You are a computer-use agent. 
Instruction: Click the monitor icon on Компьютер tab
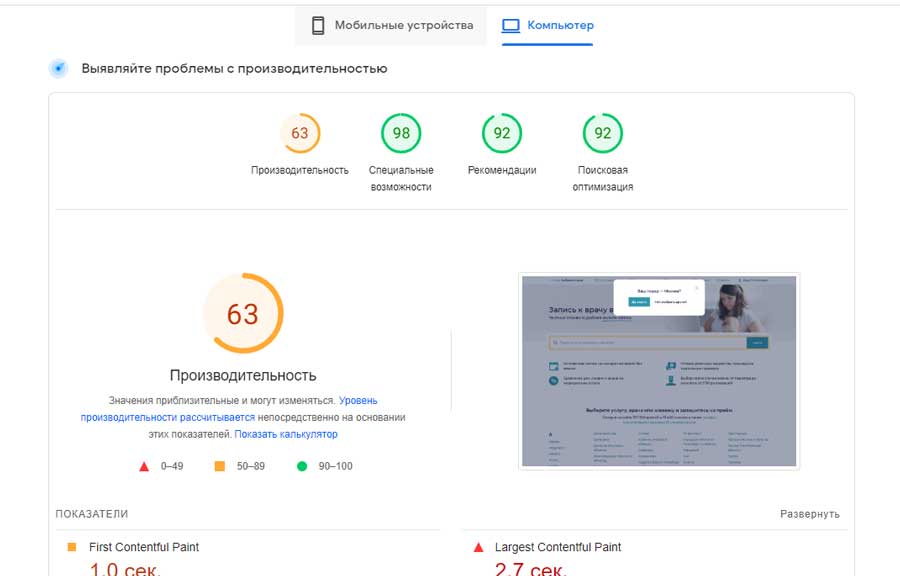[x=508, y=25]
